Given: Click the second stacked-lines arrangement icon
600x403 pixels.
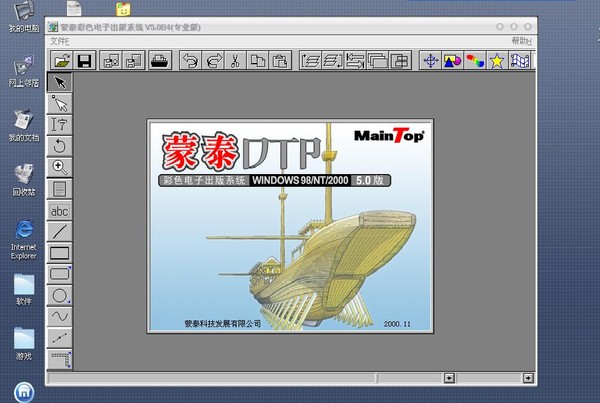Looking at the screenshot, I should point(333,60).
